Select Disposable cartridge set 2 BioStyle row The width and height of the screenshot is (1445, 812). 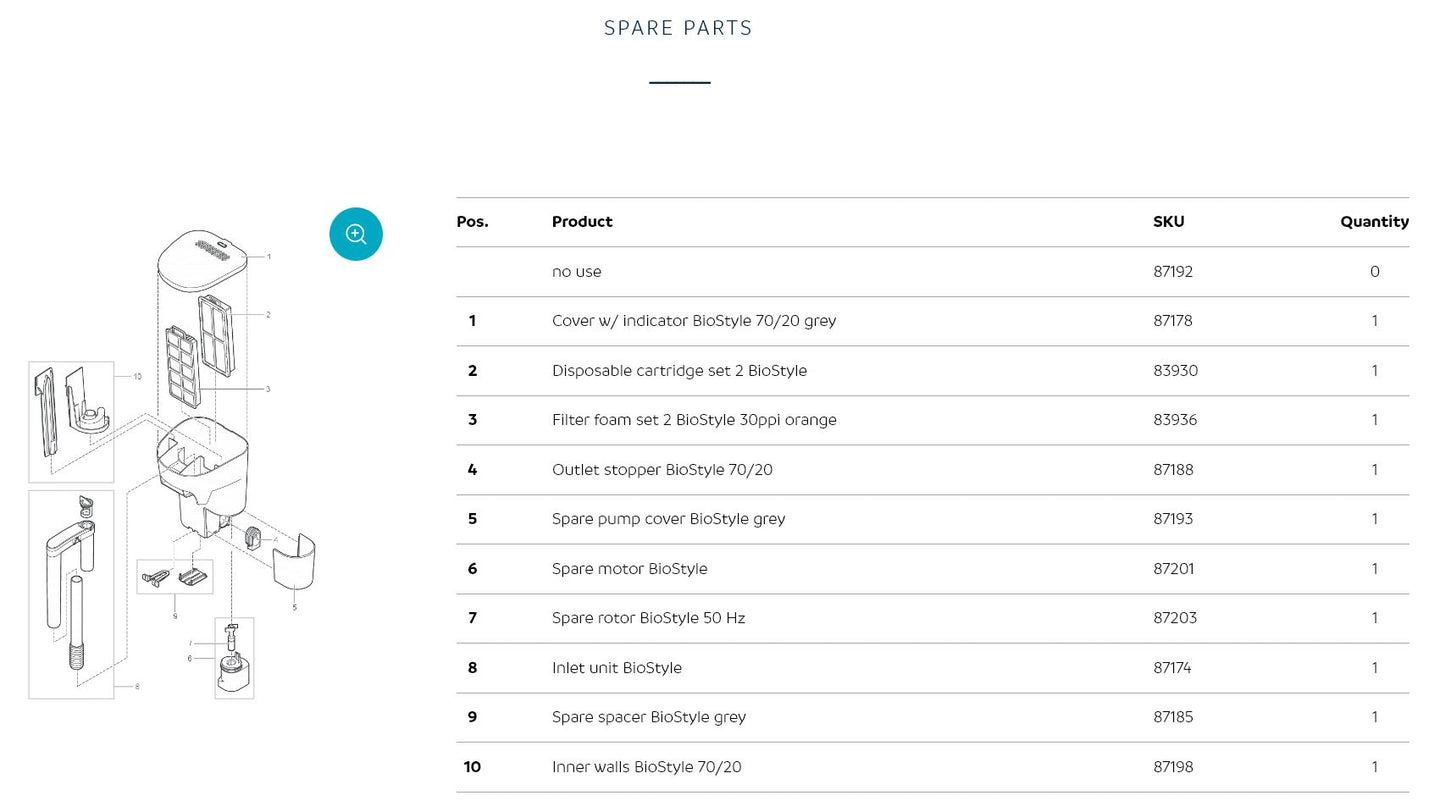932,371
